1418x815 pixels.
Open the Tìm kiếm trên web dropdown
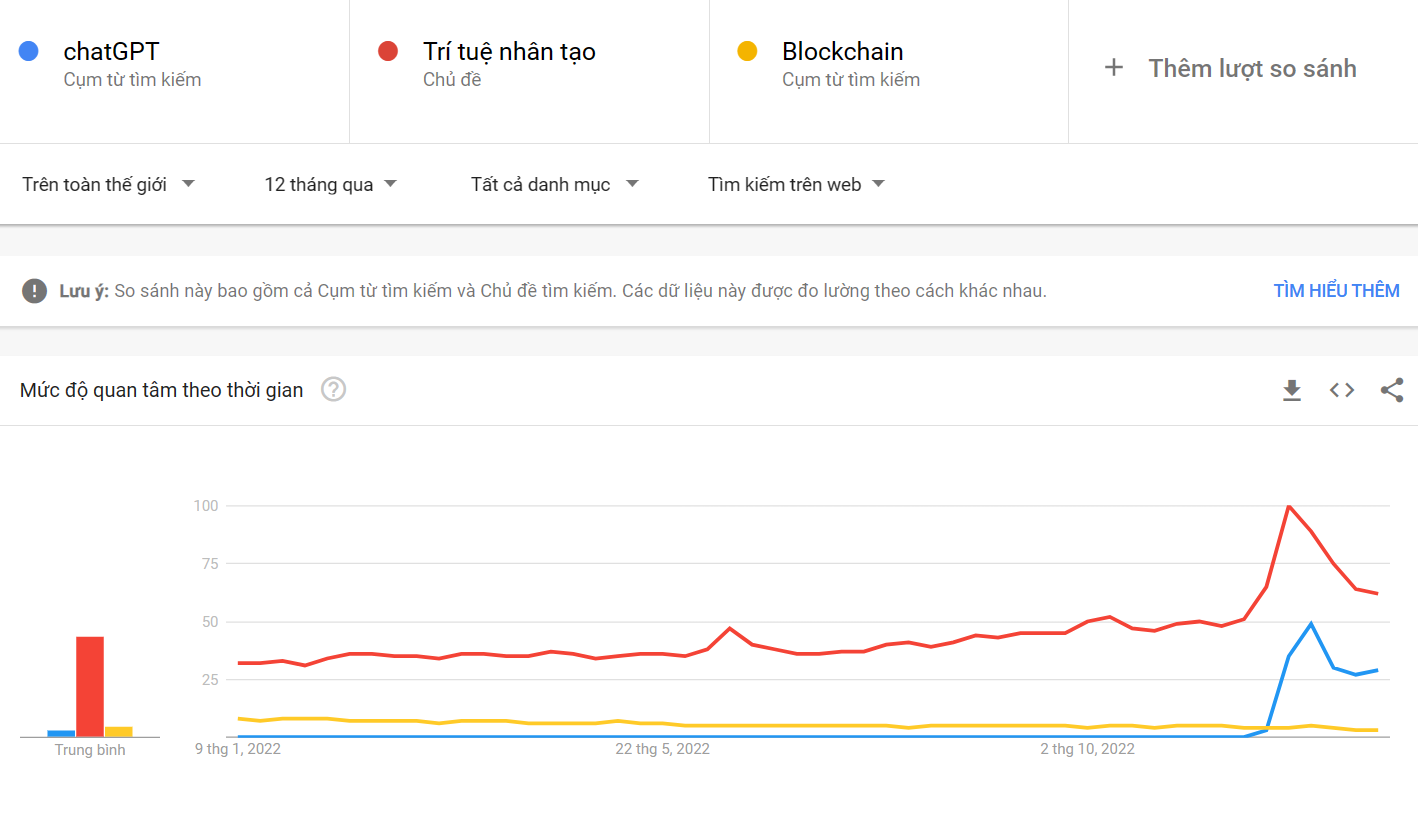point(796,184)
